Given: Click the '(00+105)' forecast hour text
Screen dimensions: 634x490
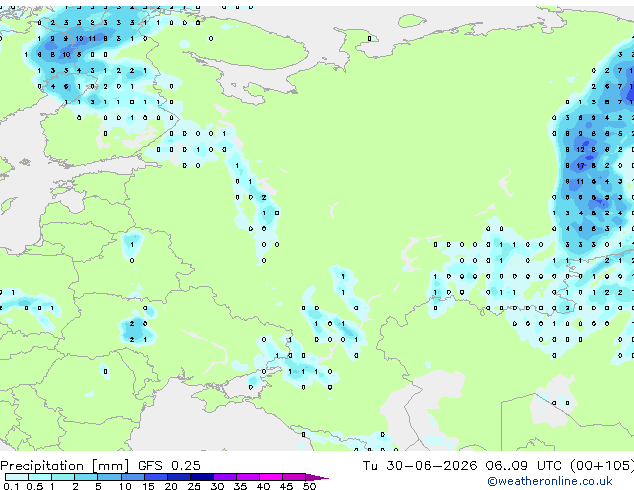Looking at the screenshot, I should coord(602,466).
